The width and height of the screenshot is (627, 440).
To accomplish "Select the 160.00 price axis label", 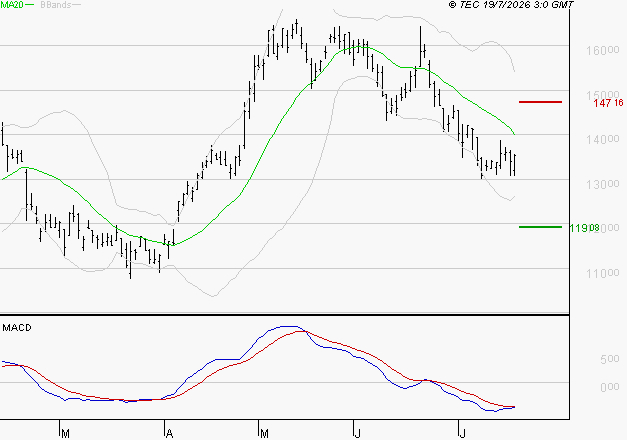I will pyautogui.click(x=603, y=50).
